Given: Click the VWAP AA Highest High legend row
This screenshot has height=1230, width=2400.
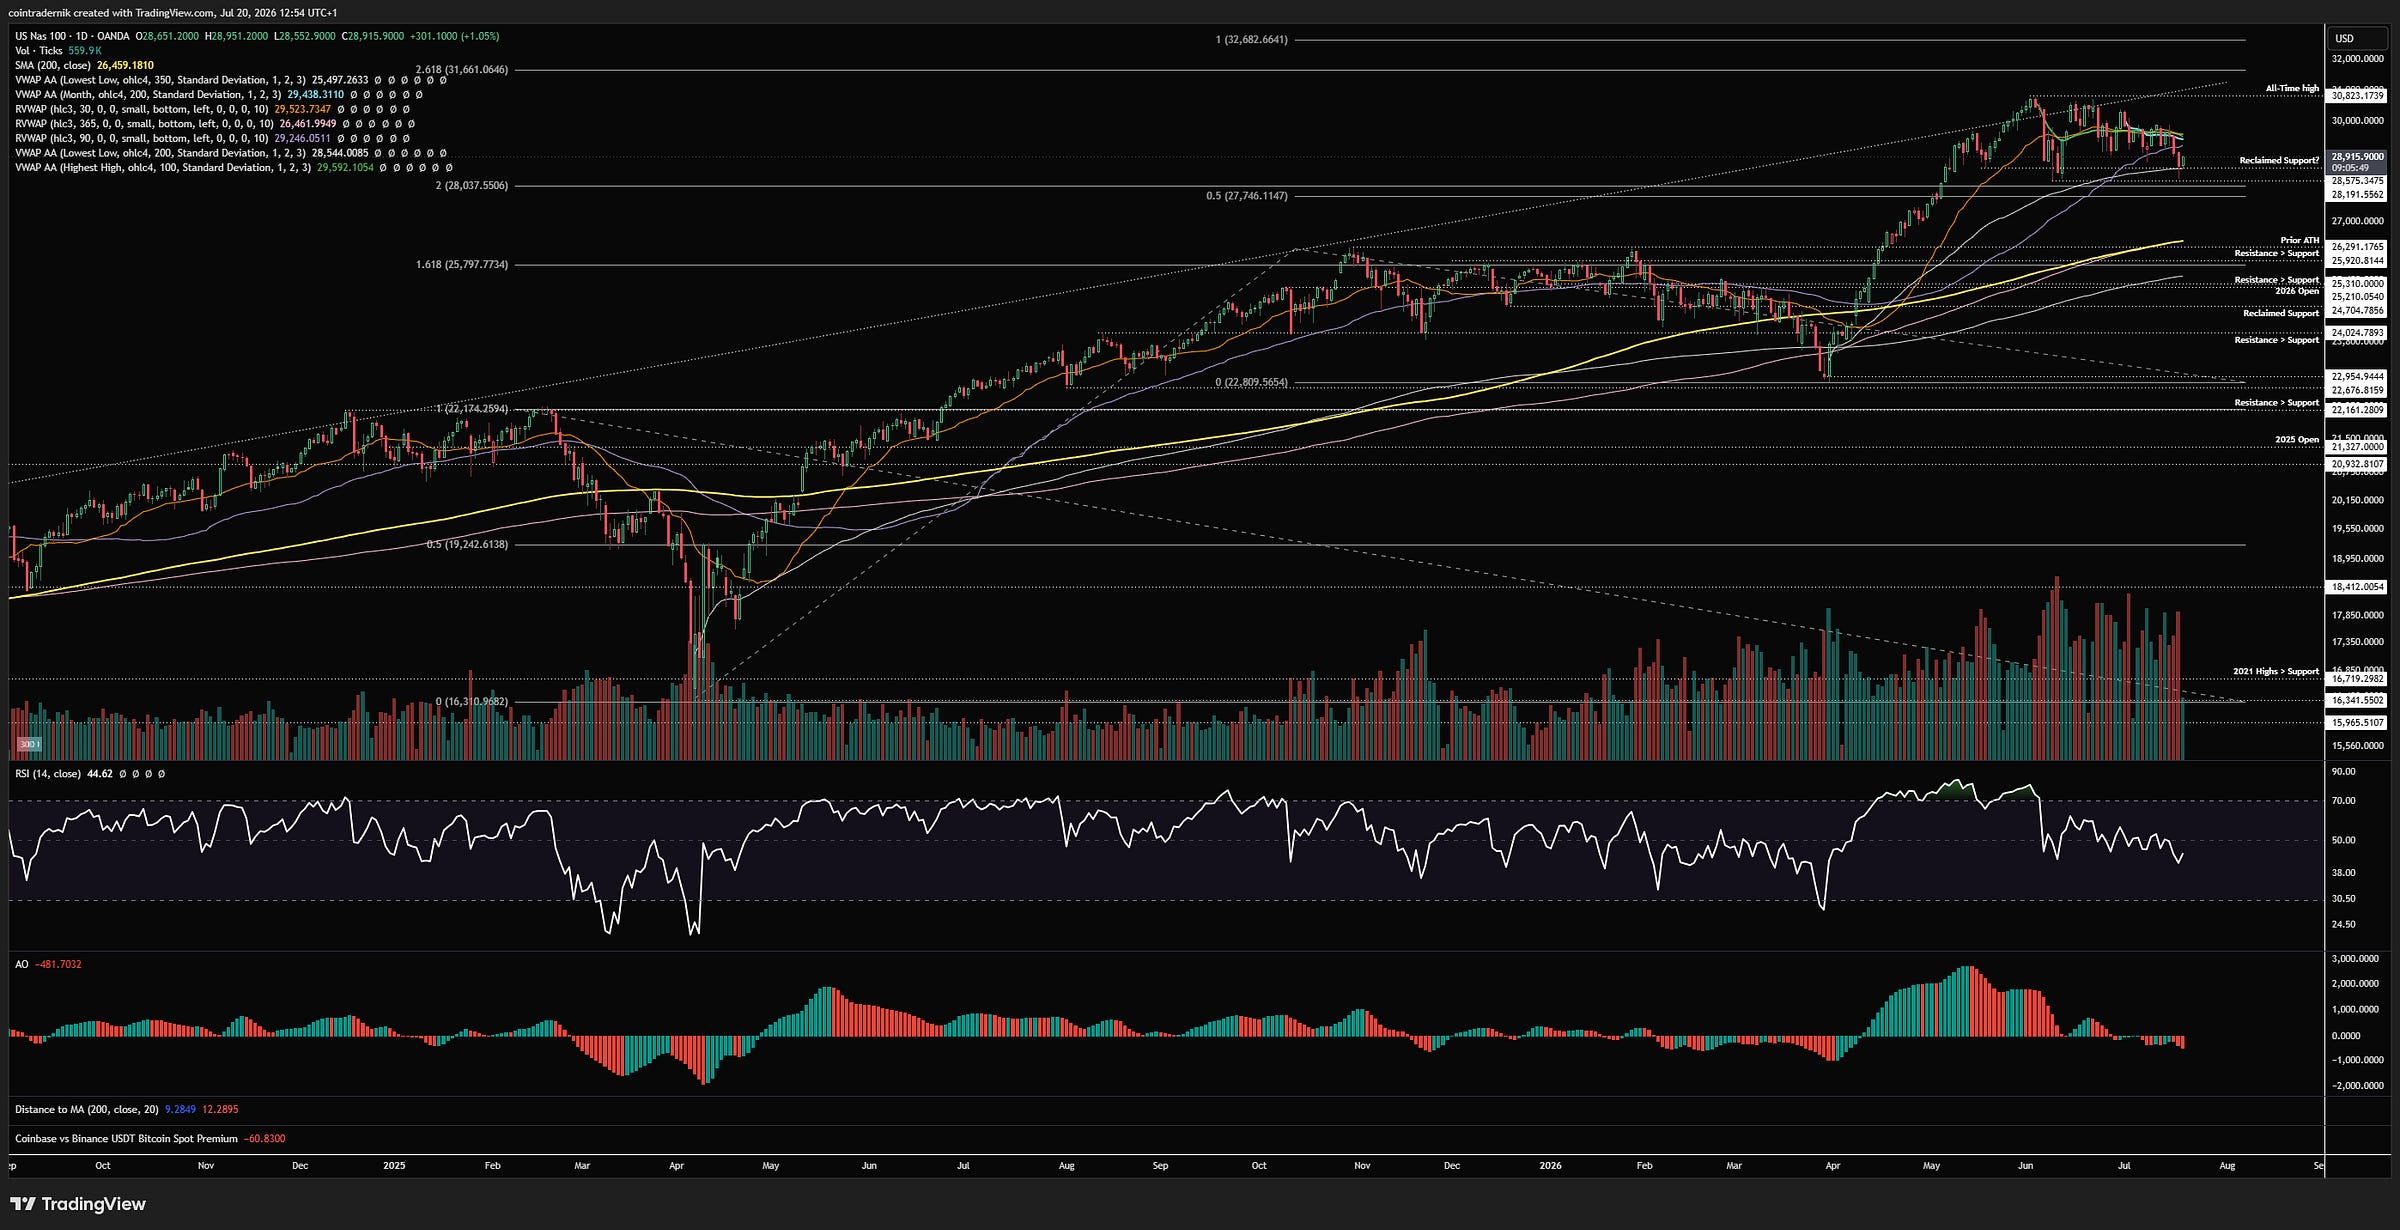Looking at the screenshot, I should [234, 168].
